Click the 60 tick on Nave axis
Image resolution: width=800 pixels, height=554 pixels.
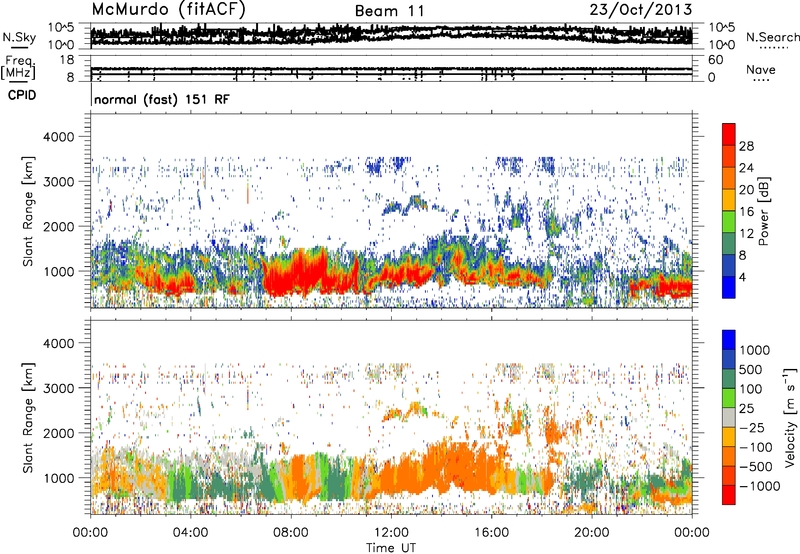[x=716, y=60]
